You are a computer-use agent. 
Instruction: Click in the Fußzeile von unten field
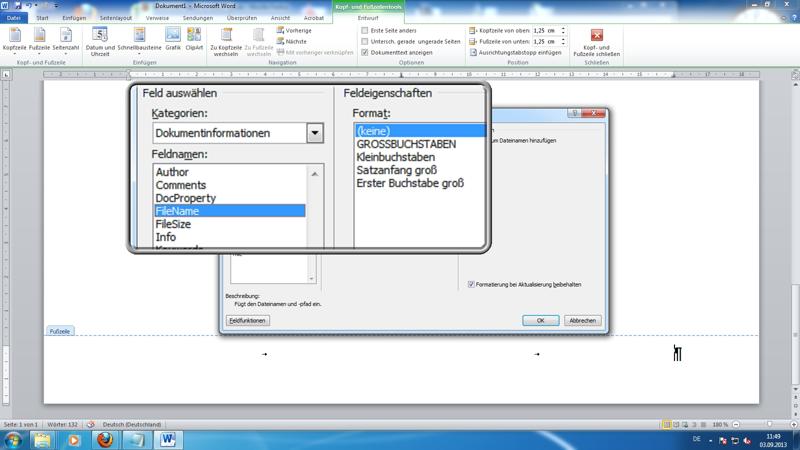[546, 41]
